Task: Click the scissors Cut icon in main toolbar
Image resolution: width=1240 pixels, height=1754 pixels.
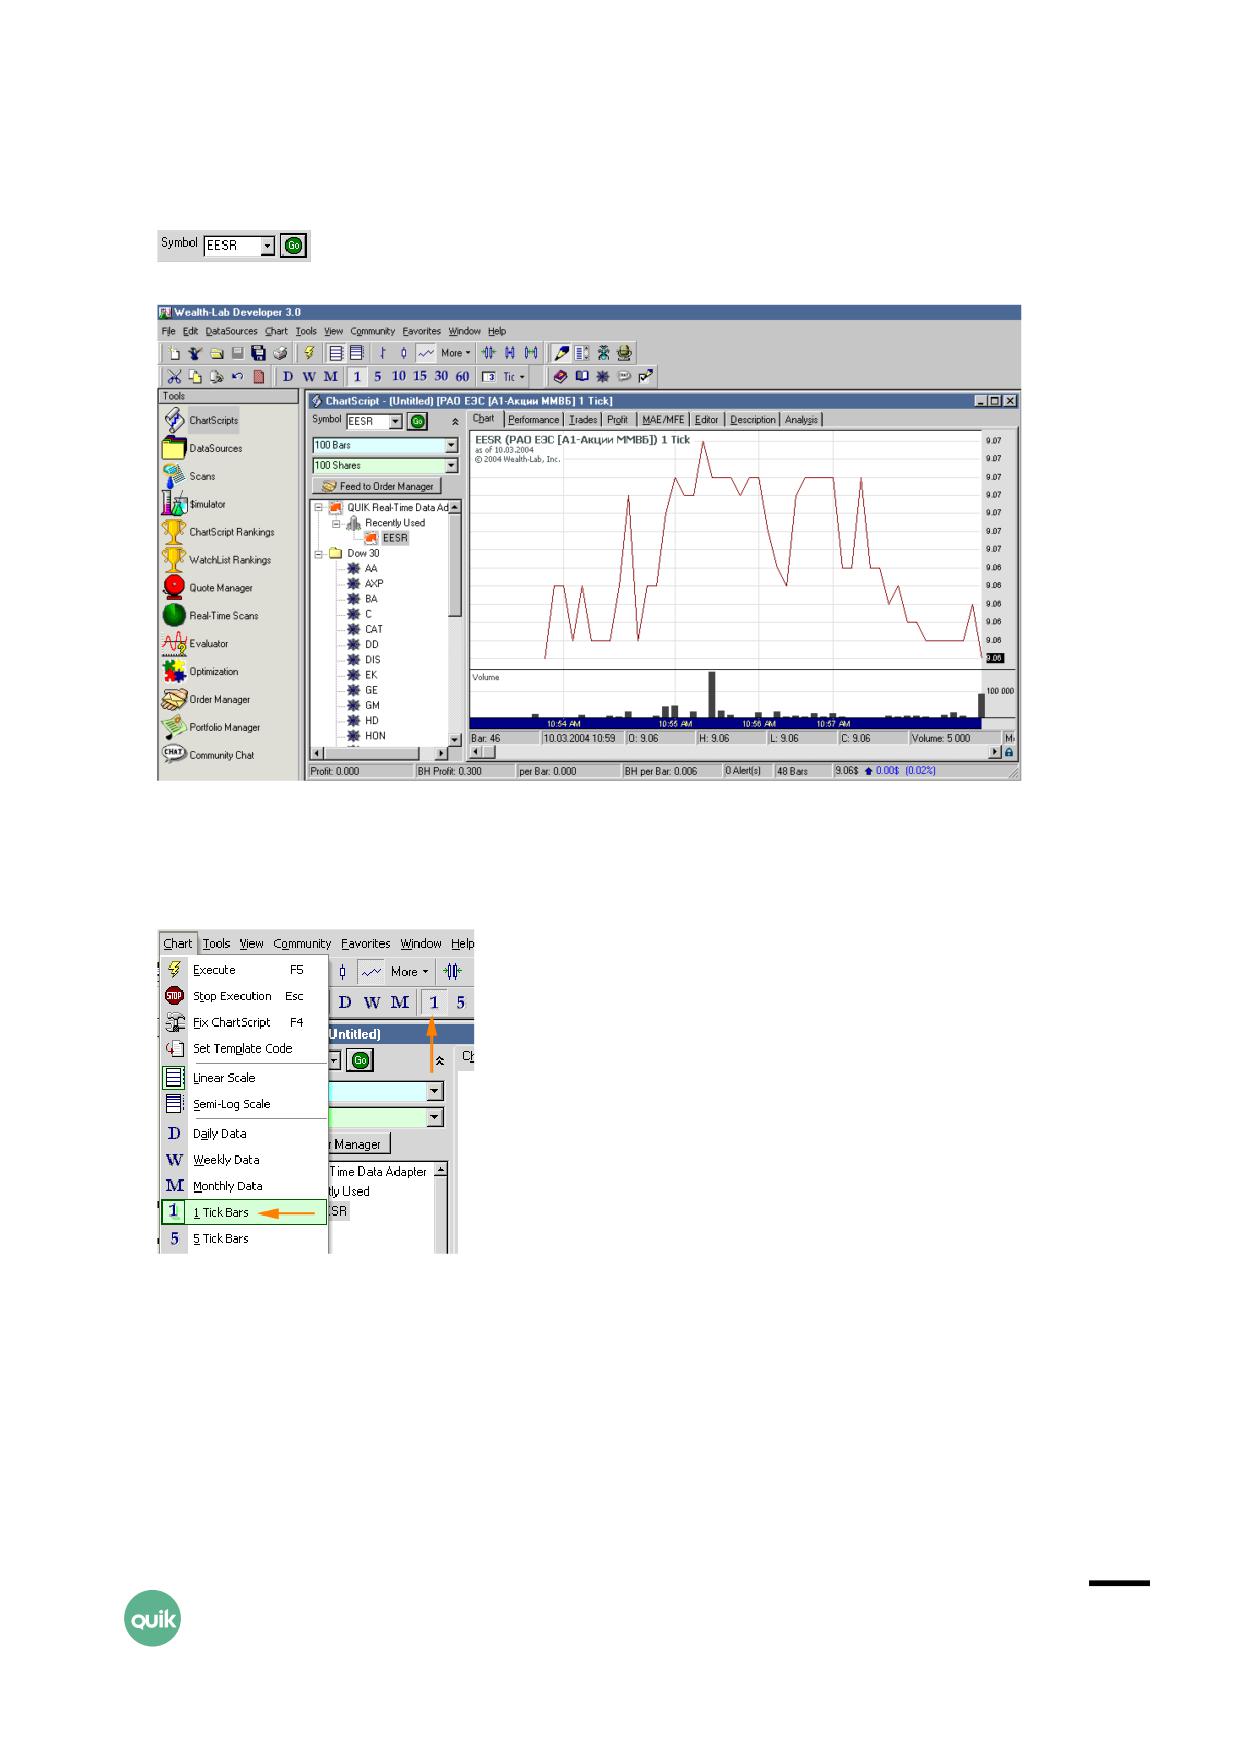Action: pos(174,377)
